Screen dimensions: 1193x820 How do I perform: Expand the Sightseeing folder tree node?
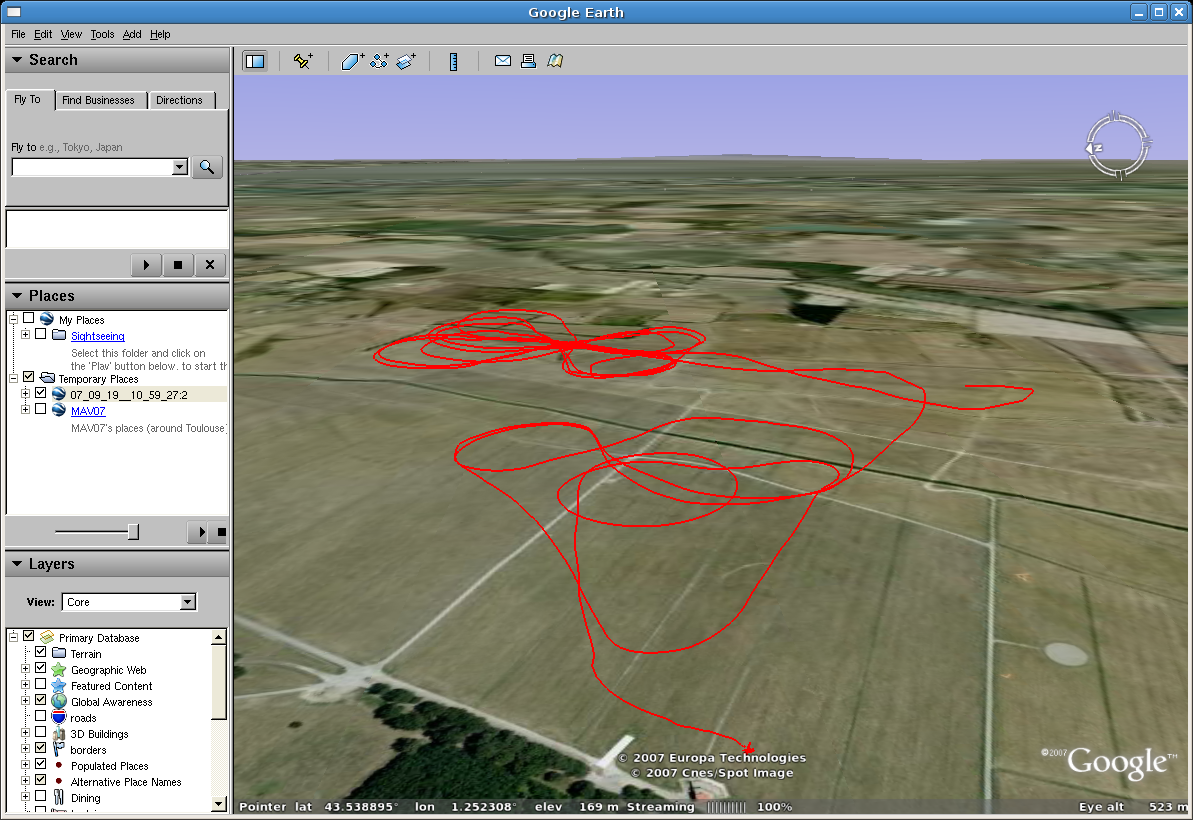[x=25, y=334]
